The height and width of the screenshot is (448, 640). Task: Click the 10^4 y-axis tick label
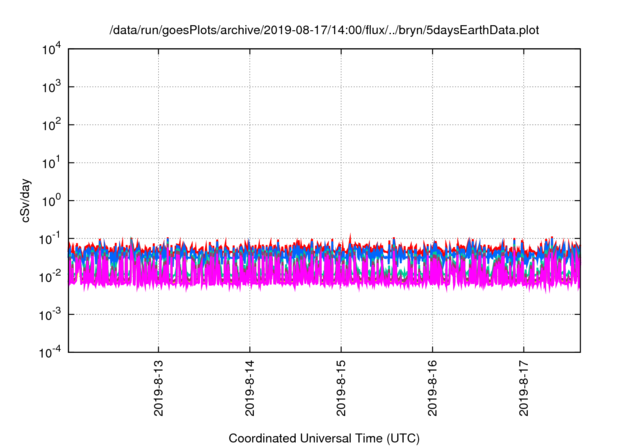(x=51, y=49)
